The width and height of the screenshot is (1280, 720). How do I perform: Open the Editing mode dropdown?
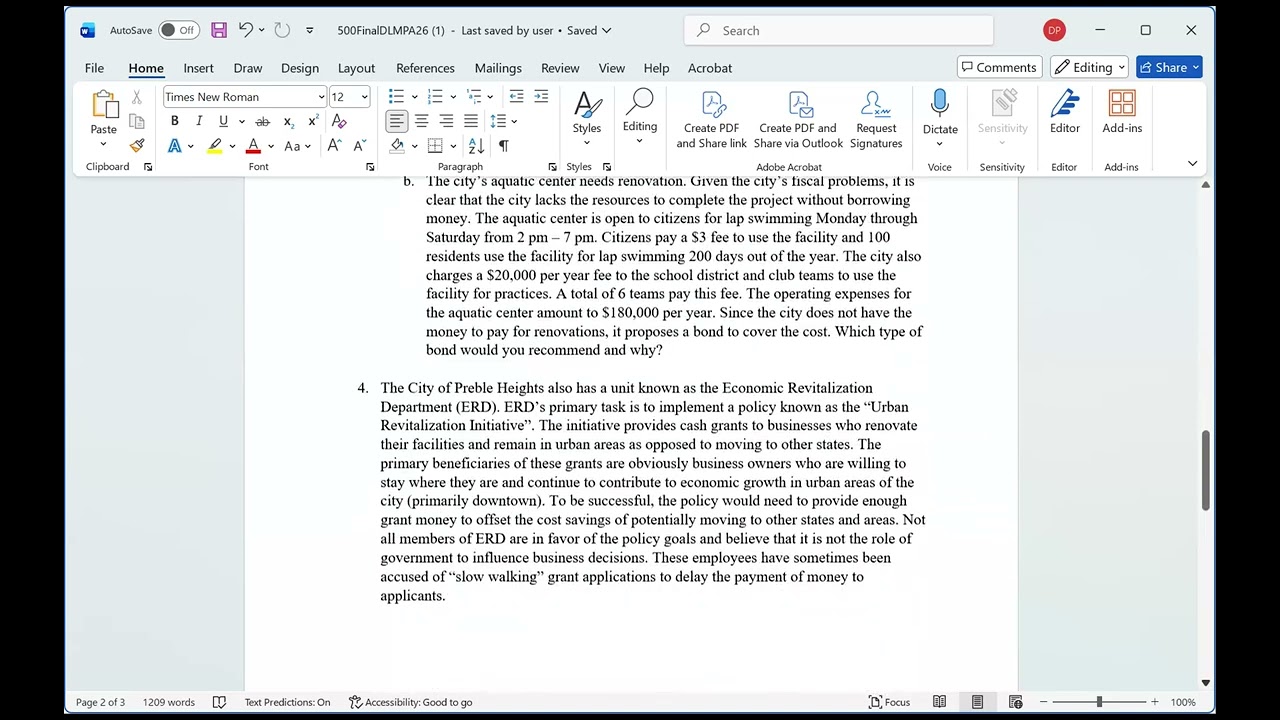[1088, 67]
